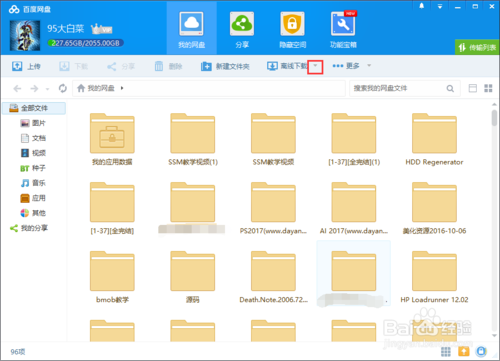This screenshot has width=500, height=361.
Task: Filter by 视频 in sidebar
Action: point(33,153)
